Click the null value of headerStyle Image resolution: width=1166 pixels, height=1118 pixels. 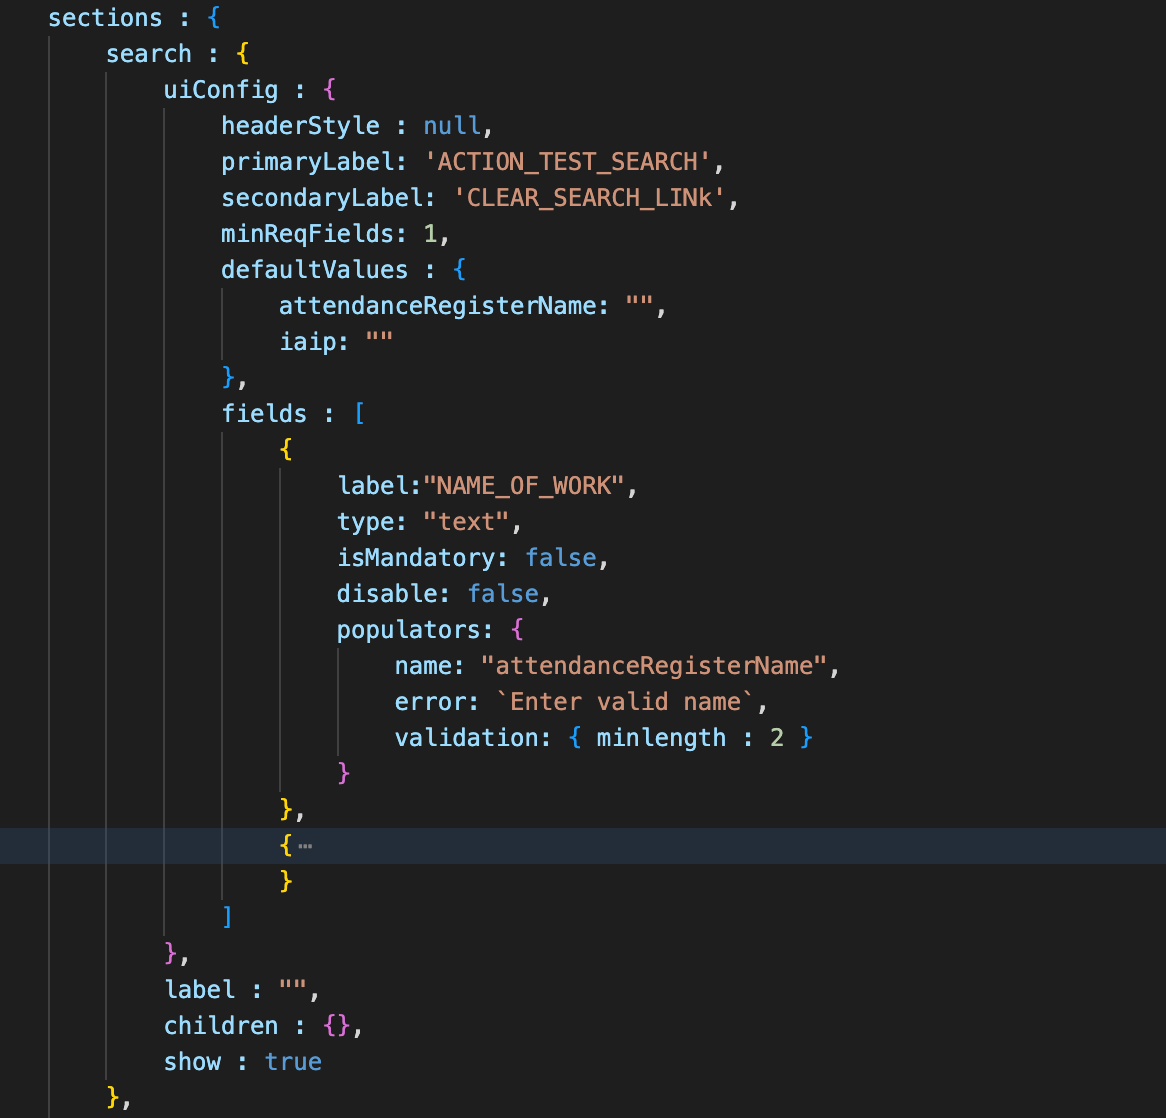(452, 126)
